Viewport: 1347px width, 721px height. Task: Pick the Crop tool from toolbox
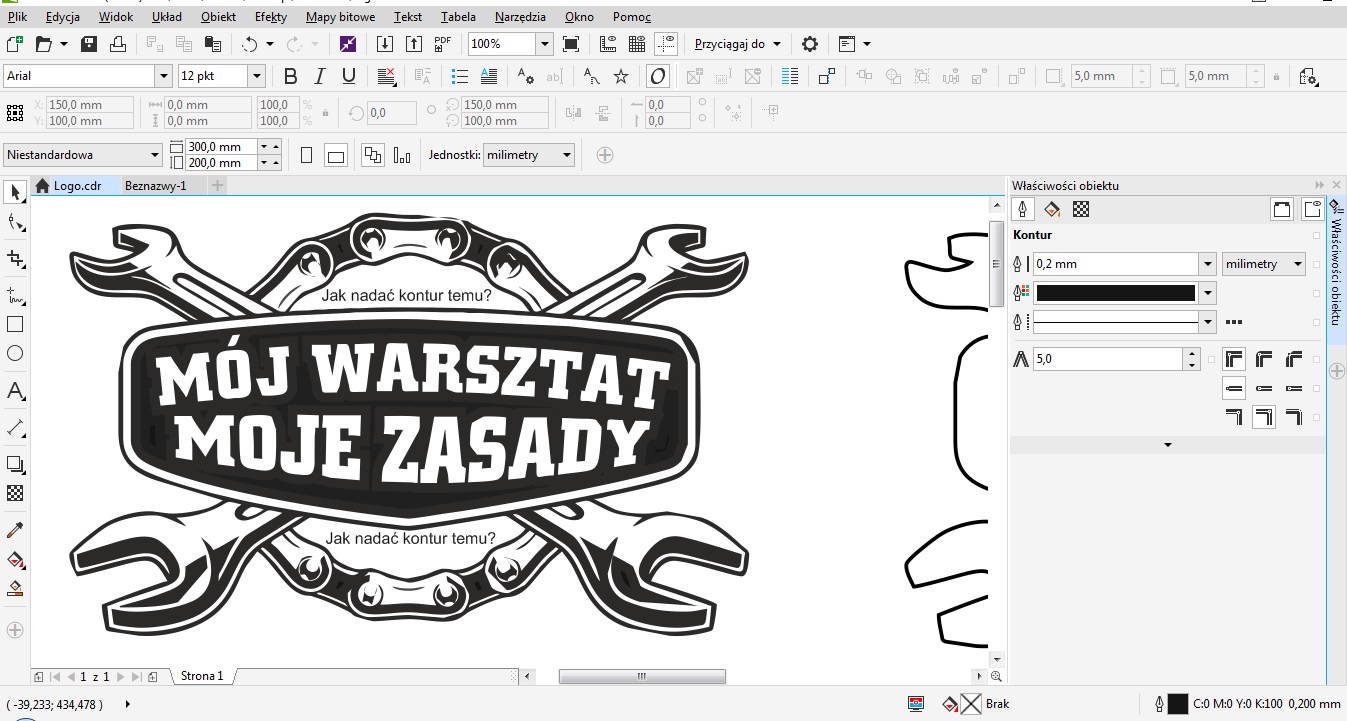tap(15, 259)
